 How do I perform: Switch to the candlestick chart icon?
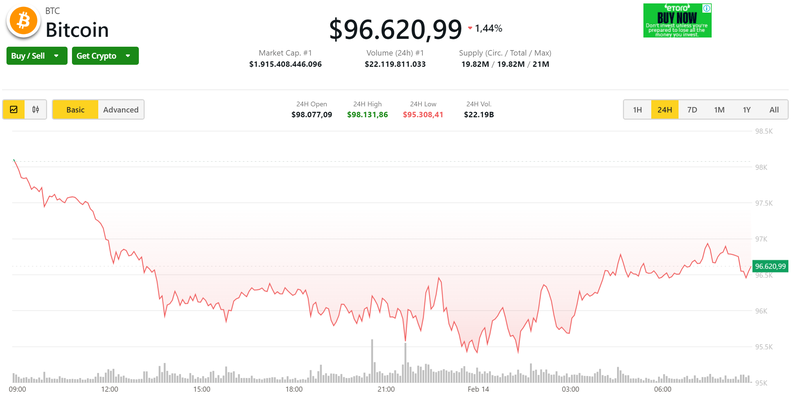pos(37,109)
